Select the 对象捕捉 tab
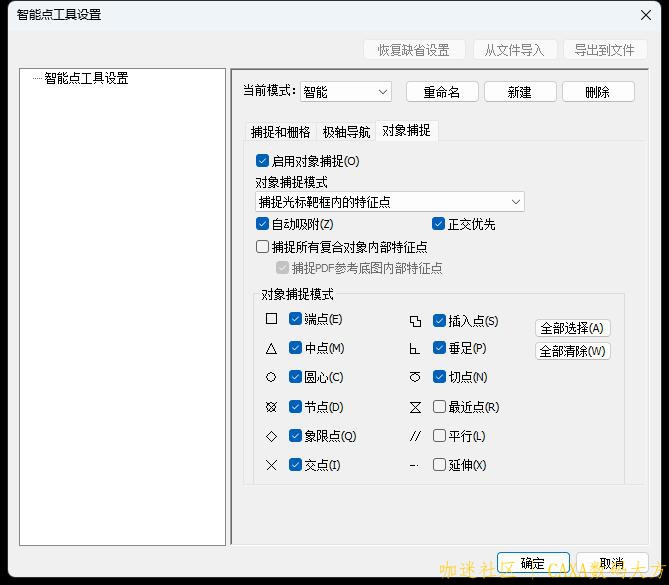This screenshot has height=585, width=669. (406, 131)
